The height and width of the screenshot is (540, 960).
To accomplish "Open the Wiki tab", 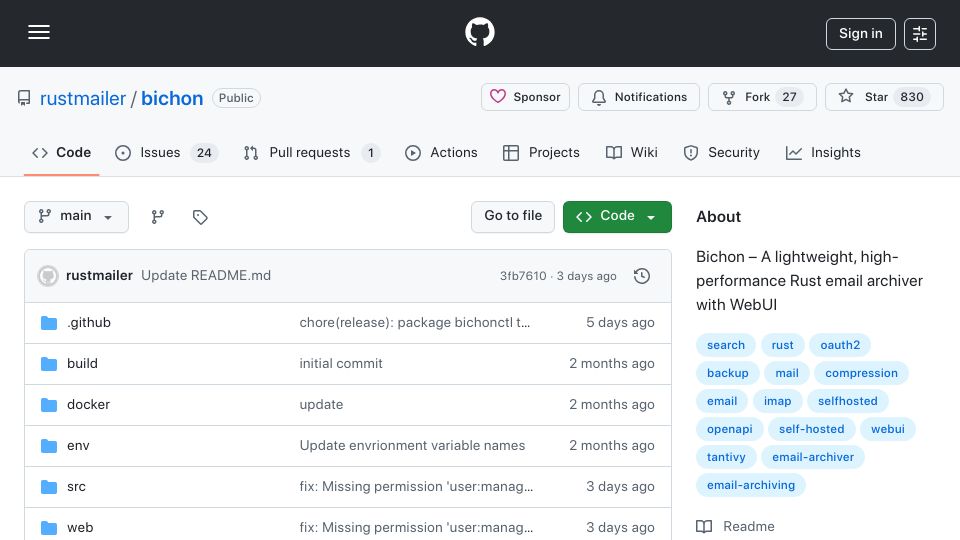I will click(x=632, y=152).
